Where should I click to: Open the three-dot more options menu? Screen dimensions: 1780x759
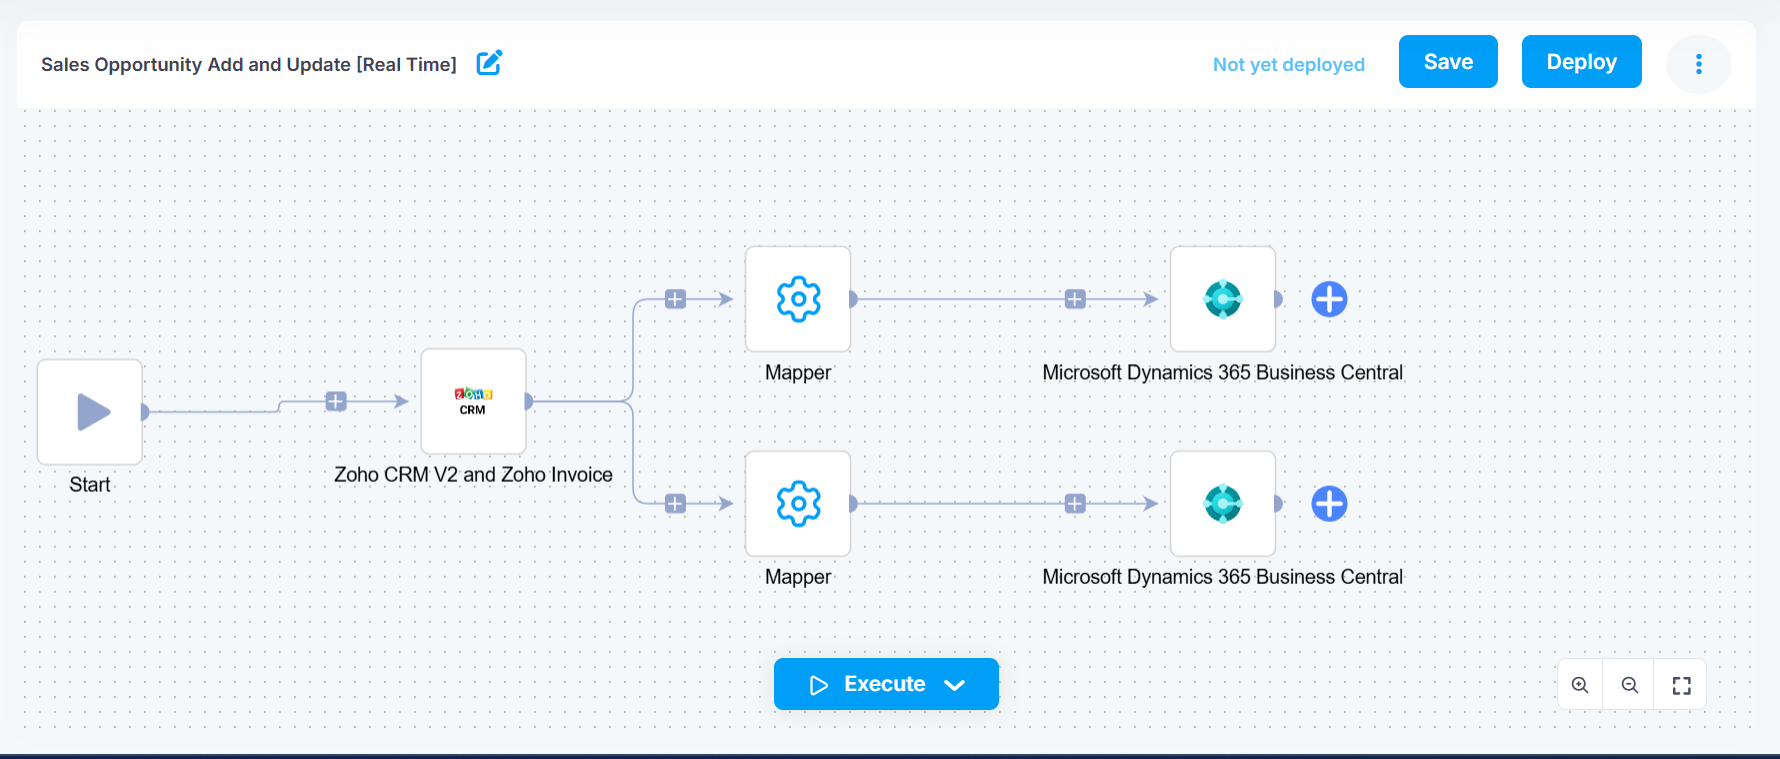[x=1698, y=64]
